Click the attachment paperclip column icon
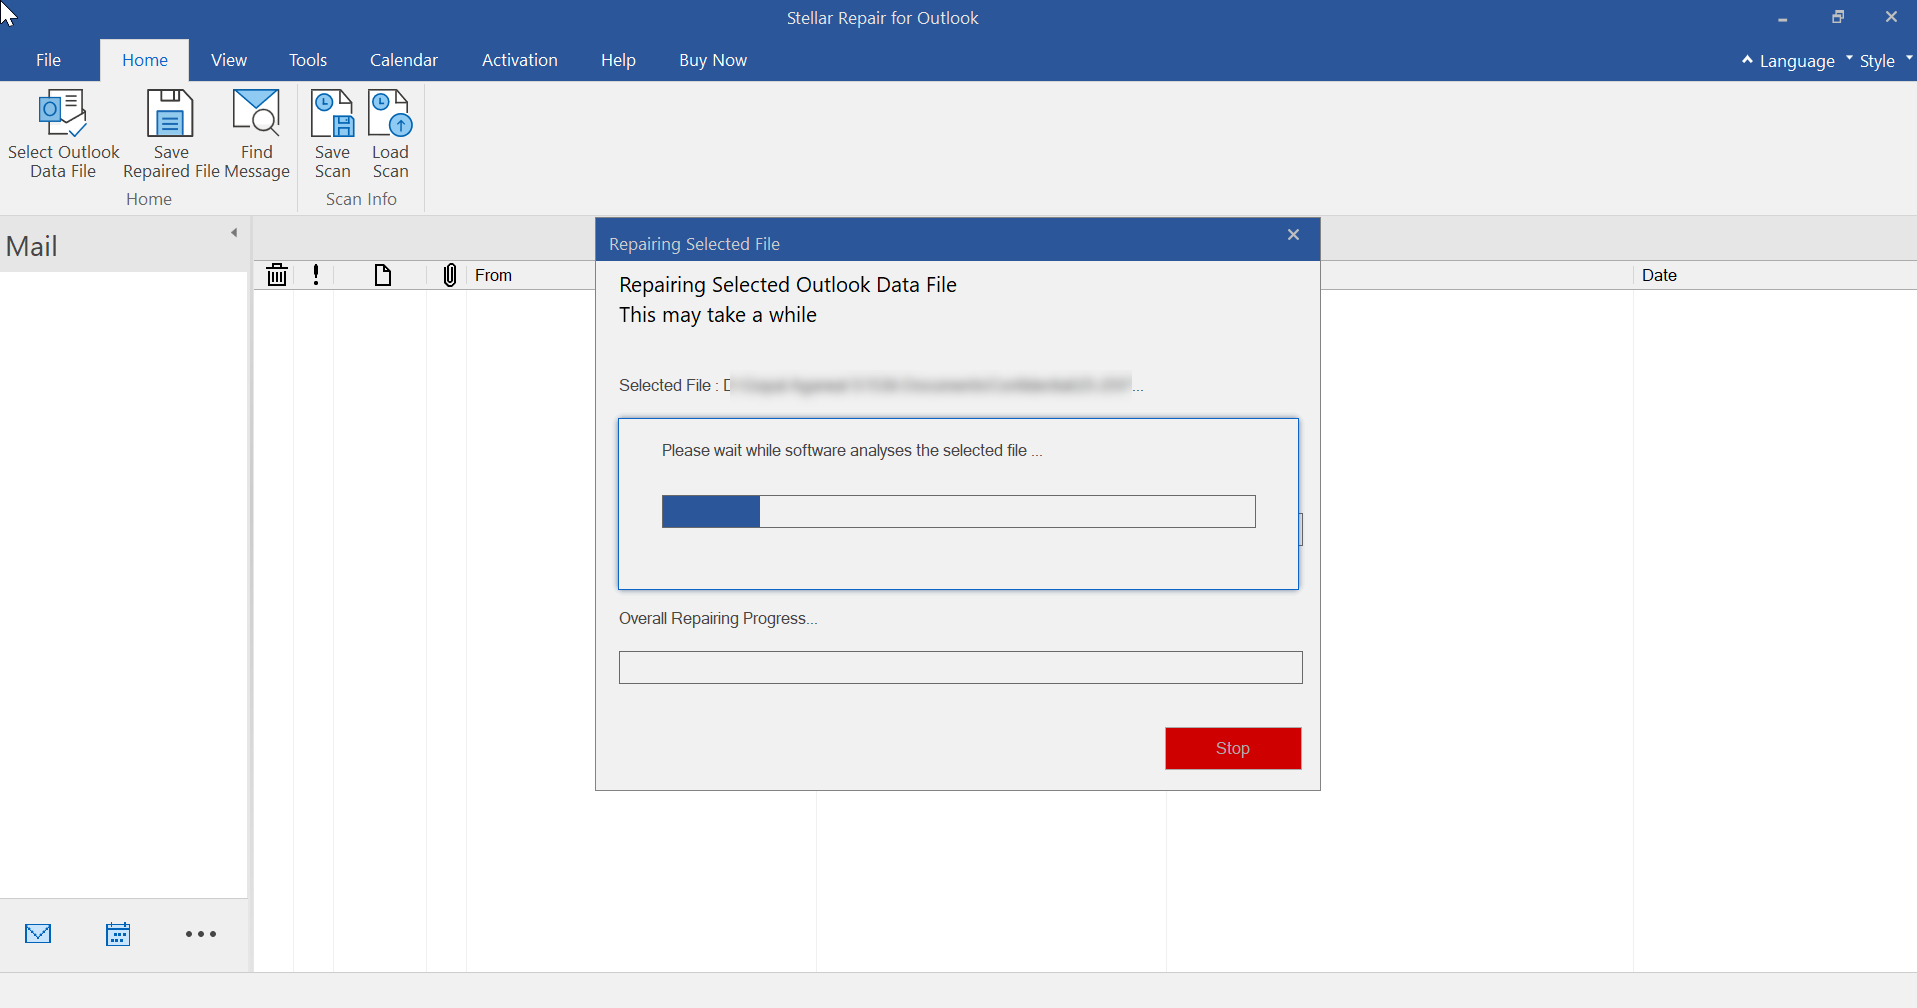The image size is (1917, 1008). (x=450, y=275)
